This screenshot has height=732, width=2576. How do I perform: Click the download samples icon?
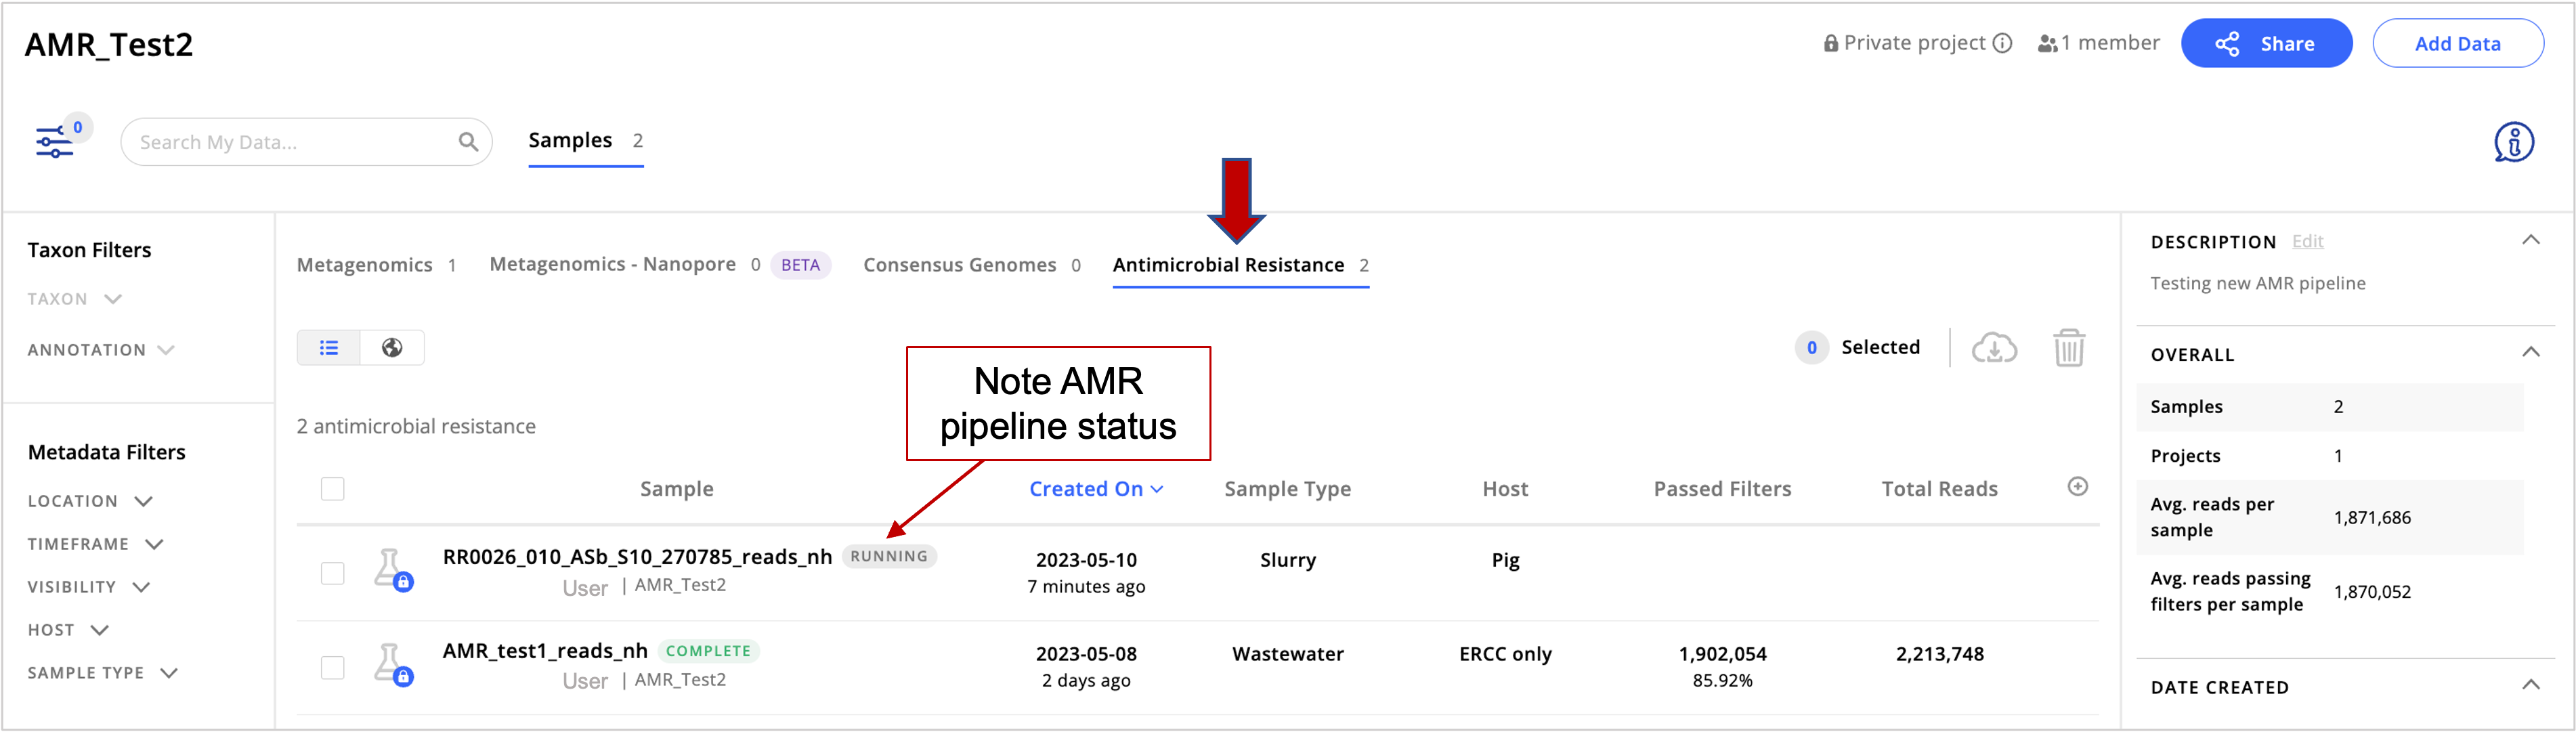pyautogui.click(x=1995, y=348)
